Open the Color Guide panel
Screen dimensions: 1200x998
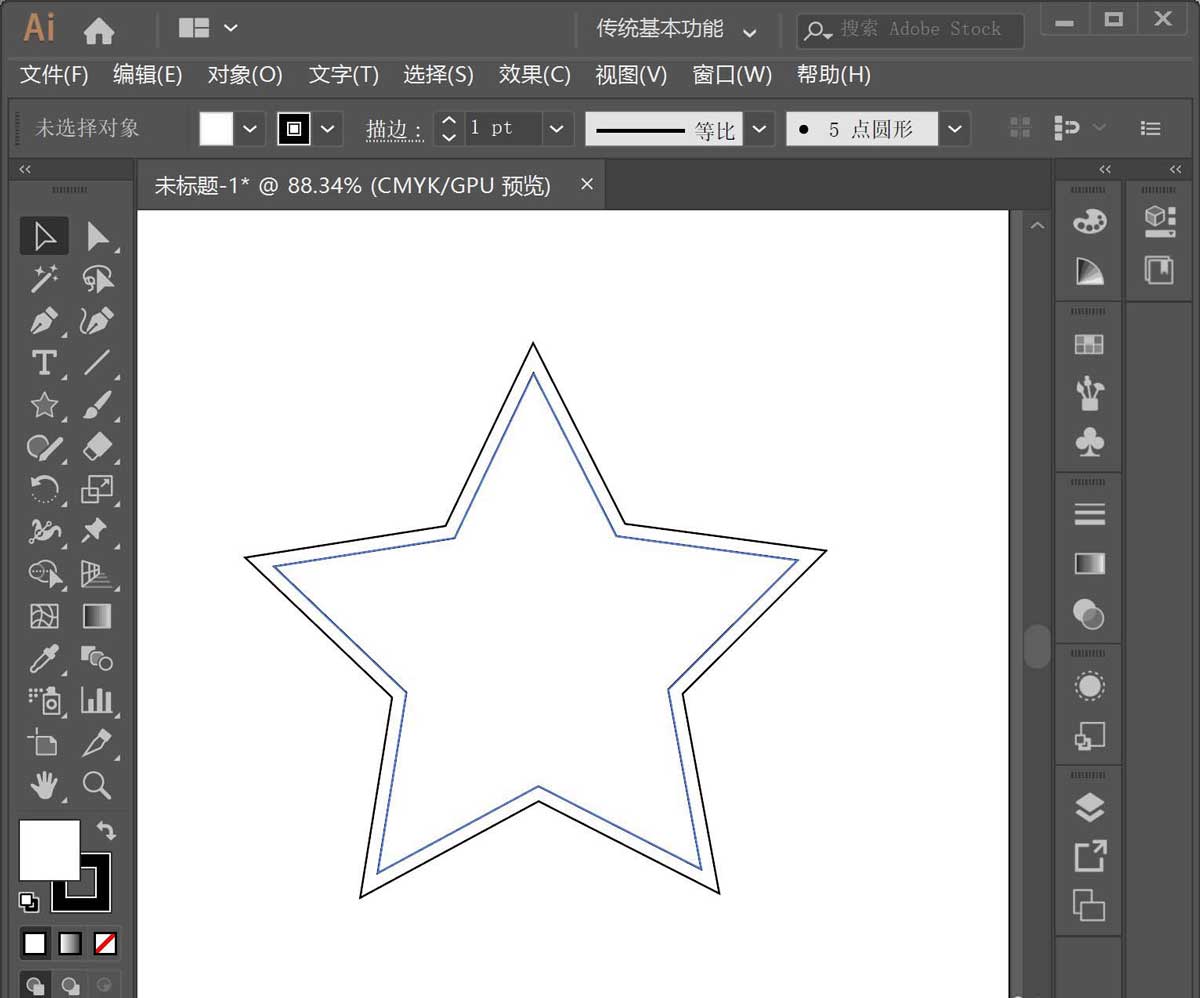click(1089, 270)
